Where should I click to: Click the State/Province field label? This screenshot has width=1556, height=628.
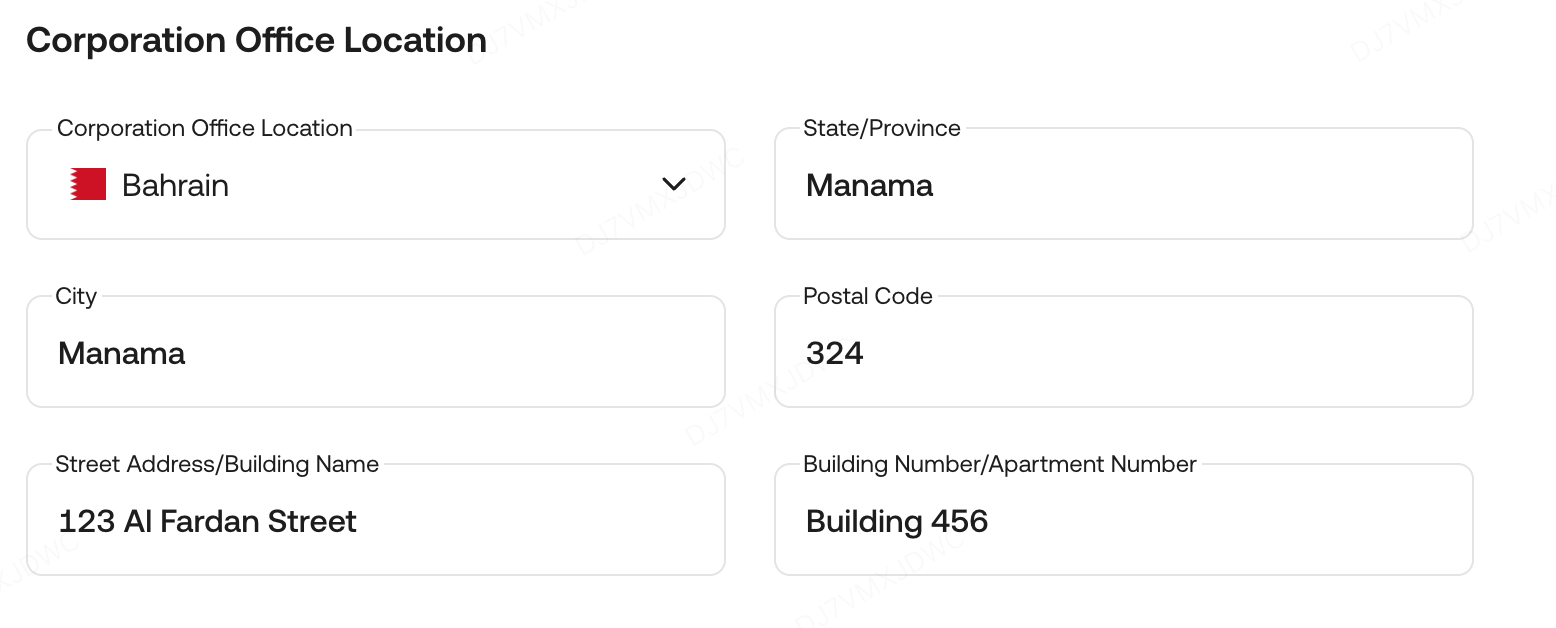click(x=881, y=128)
